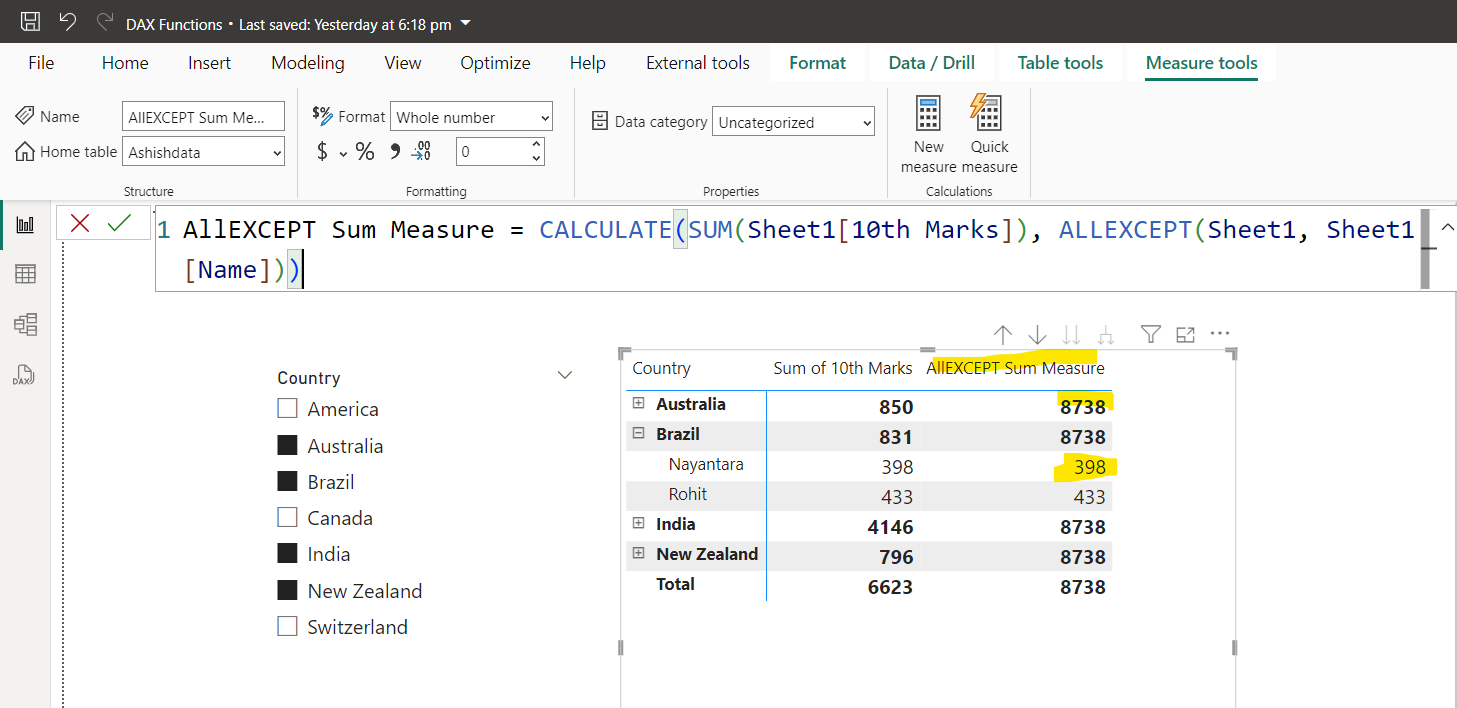The height and width of the screenshot is (708, 1457).
Task: Open Model view in left sidebar
Action: coord(25,324)
